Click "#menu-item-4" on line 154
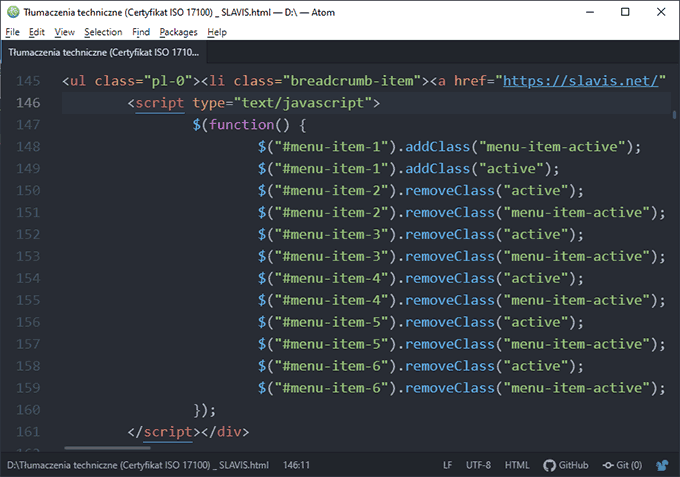Image resolution: width=680 pixels, height=477 pixels. 331,278
